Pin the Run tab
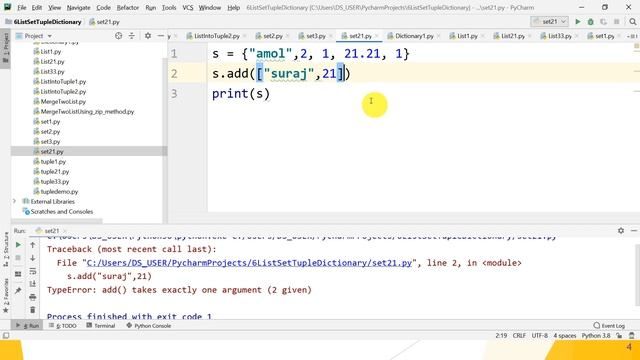Screen dimensions: 640x360 pos(18,291)
